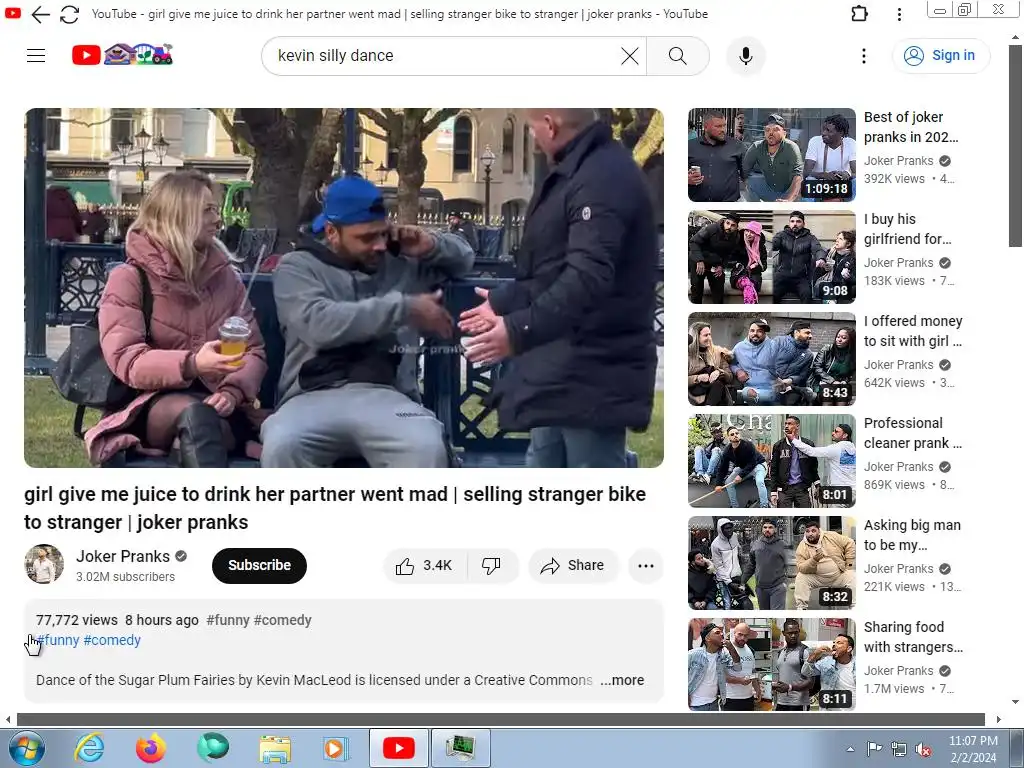Reload the page with refresh icon

click(69, 14)
